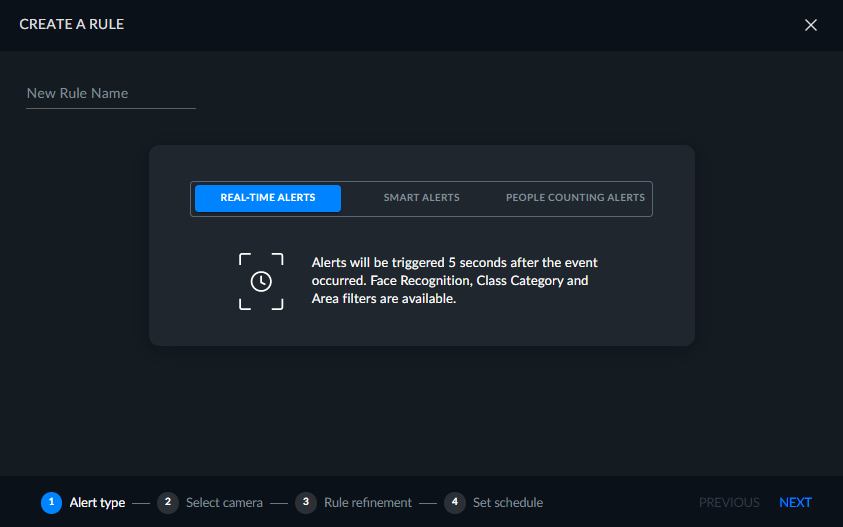Click the dash between Rule refinement and step 4
The width and height of the screenshot is (843, 527).
[x=428, y=503]
